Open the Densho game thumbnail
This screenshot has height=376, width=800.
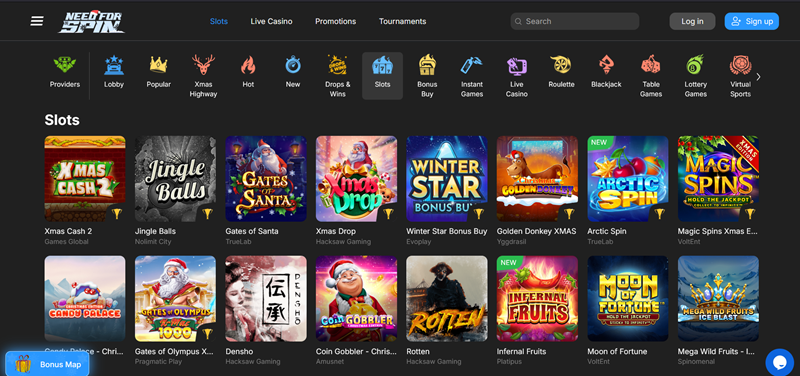[266, 298]
